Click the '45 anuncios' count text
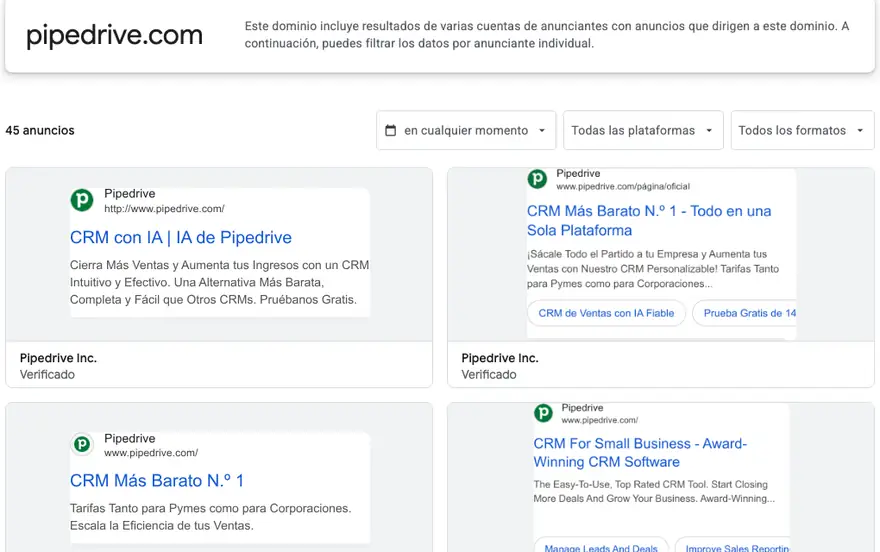880x552 pixels. click(x=40, y=130)
